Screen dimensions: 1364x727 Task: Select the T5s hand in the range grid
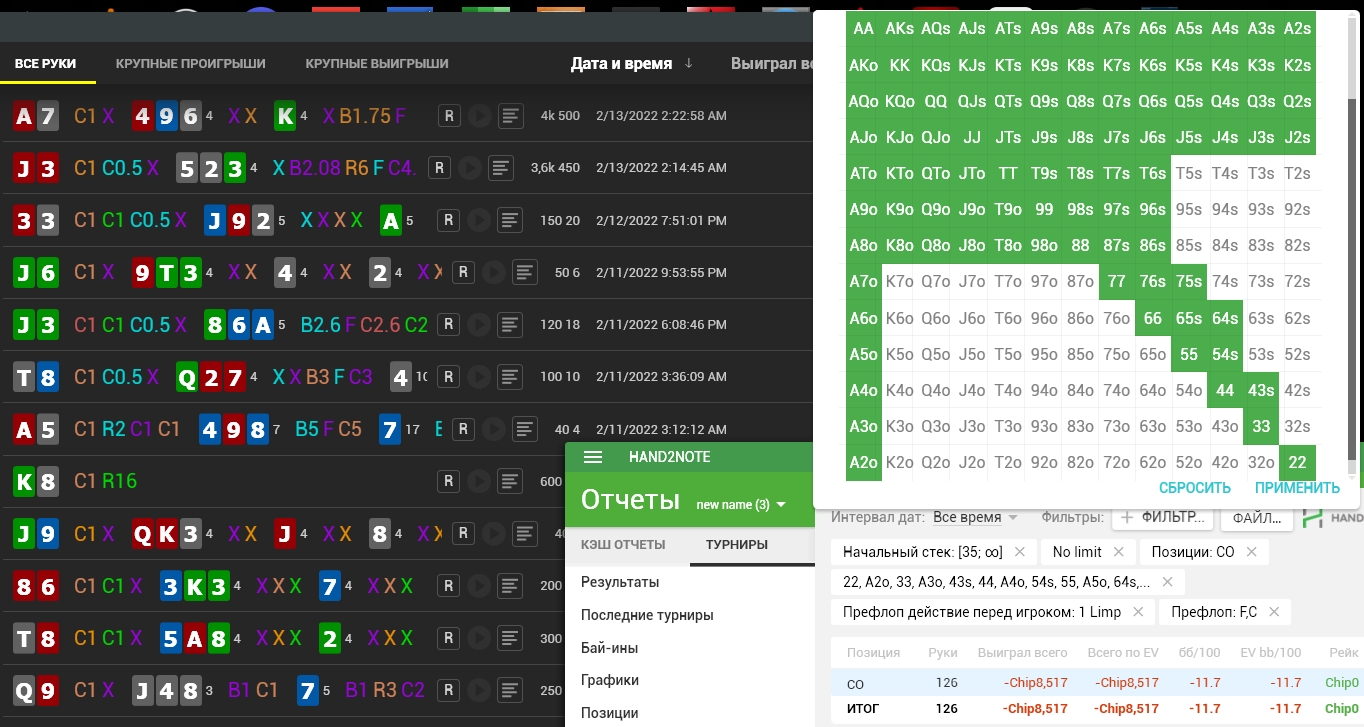point(1189,173)
